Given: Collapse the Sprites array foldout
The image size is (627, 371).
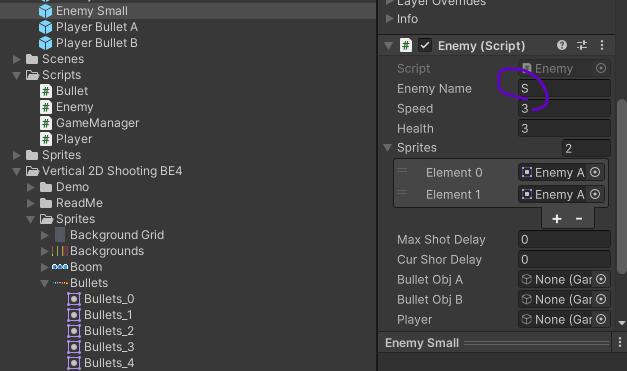Looking at the screenshot, I should coord(387,148).
